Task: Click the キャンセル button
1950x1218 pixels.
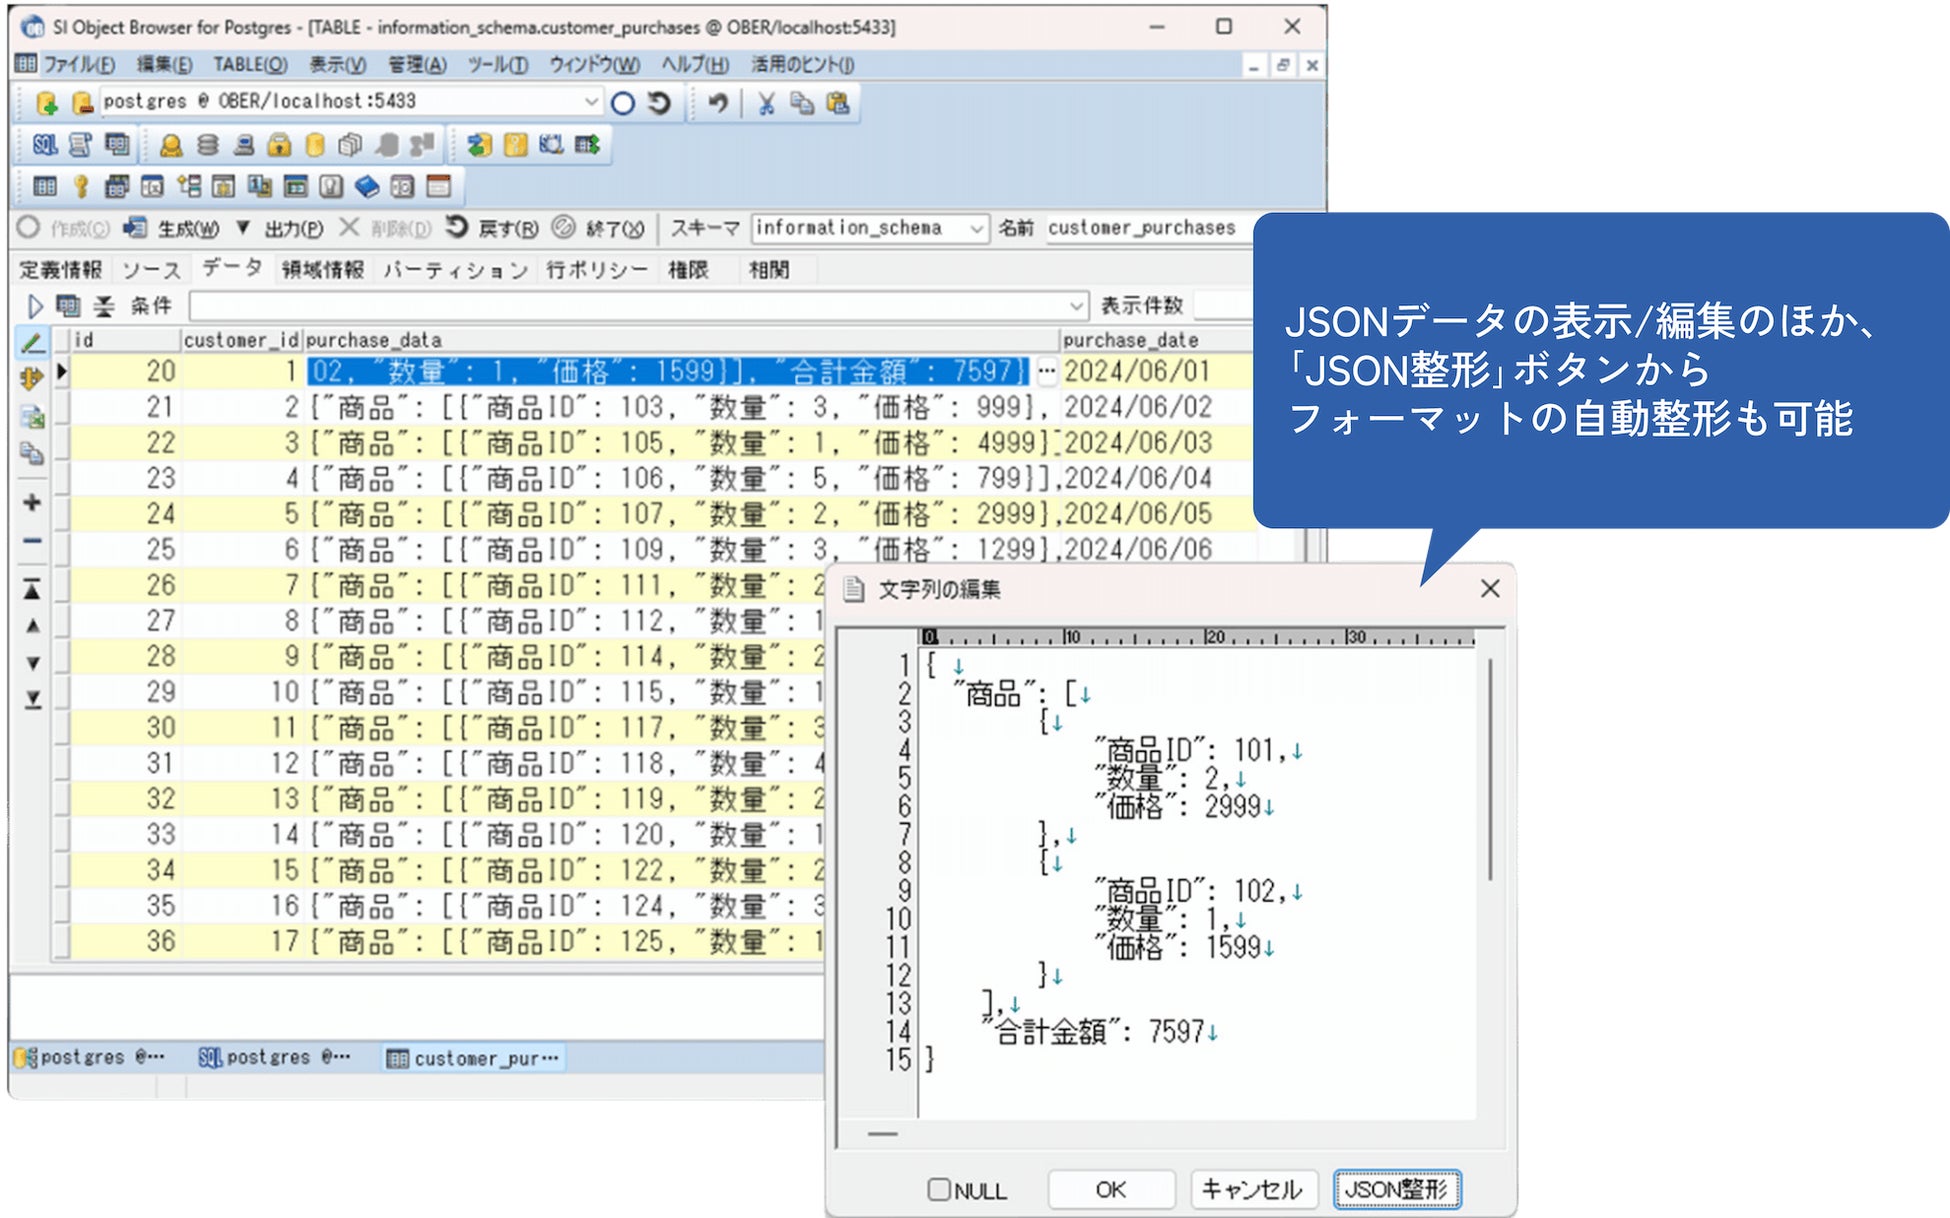Action: pos(1251,1189)
